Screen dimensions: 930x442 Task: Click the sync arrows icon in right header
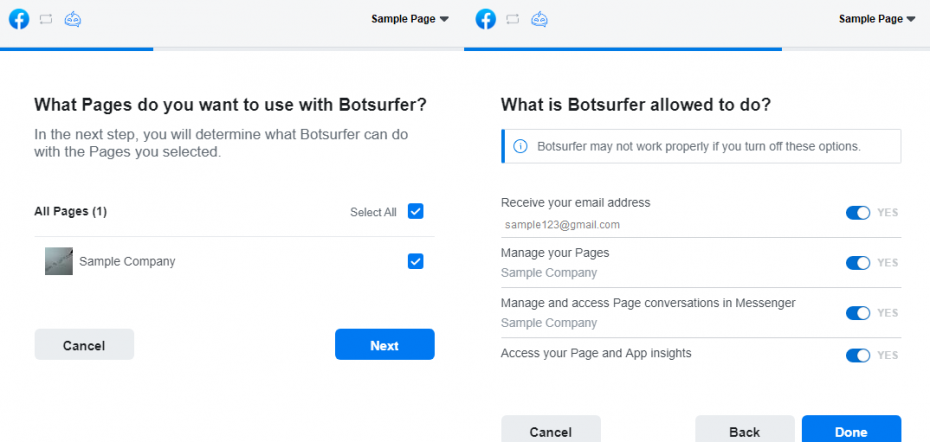(x=512, y=19)
